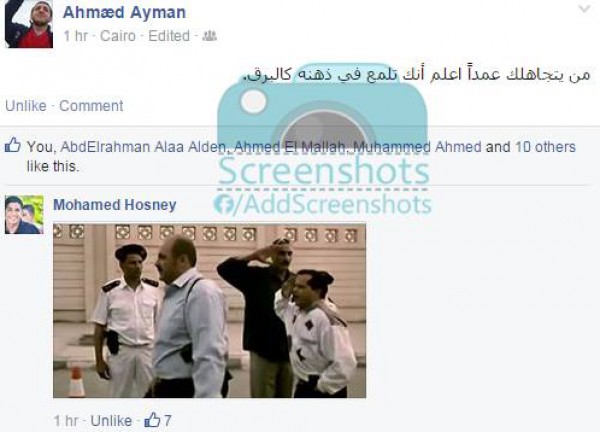Unlike the post by Ahmæd Ayman

(x=26, y=106)
